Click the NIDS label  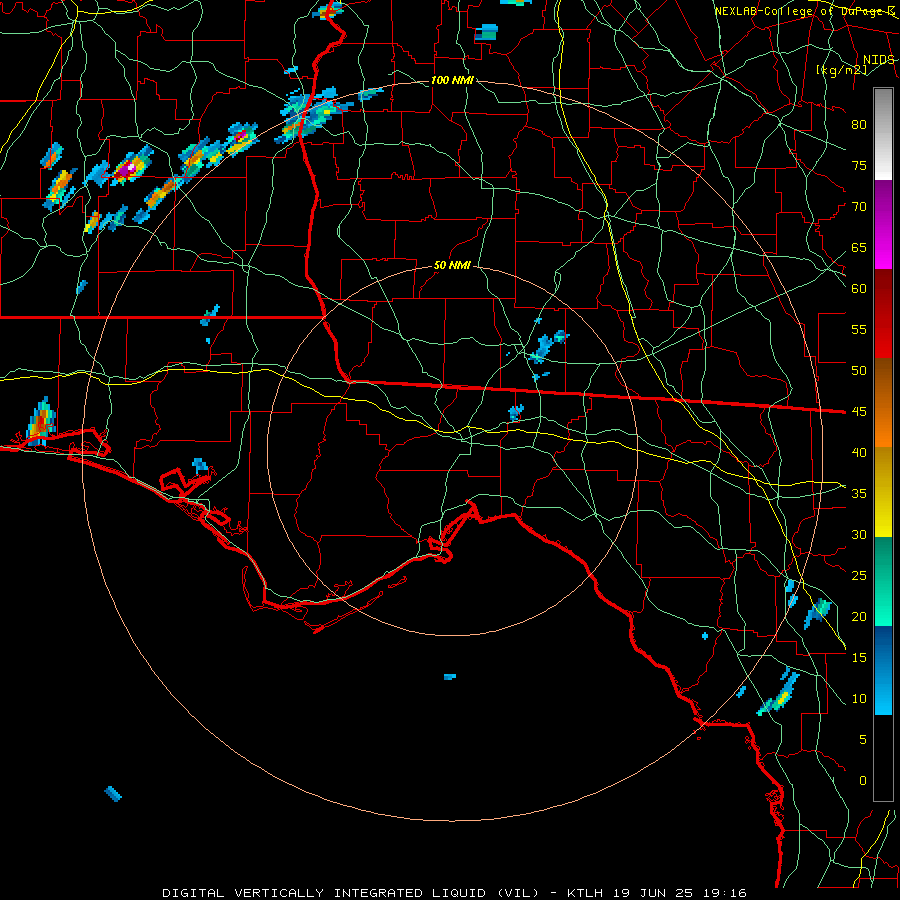(x=879, y=60)
